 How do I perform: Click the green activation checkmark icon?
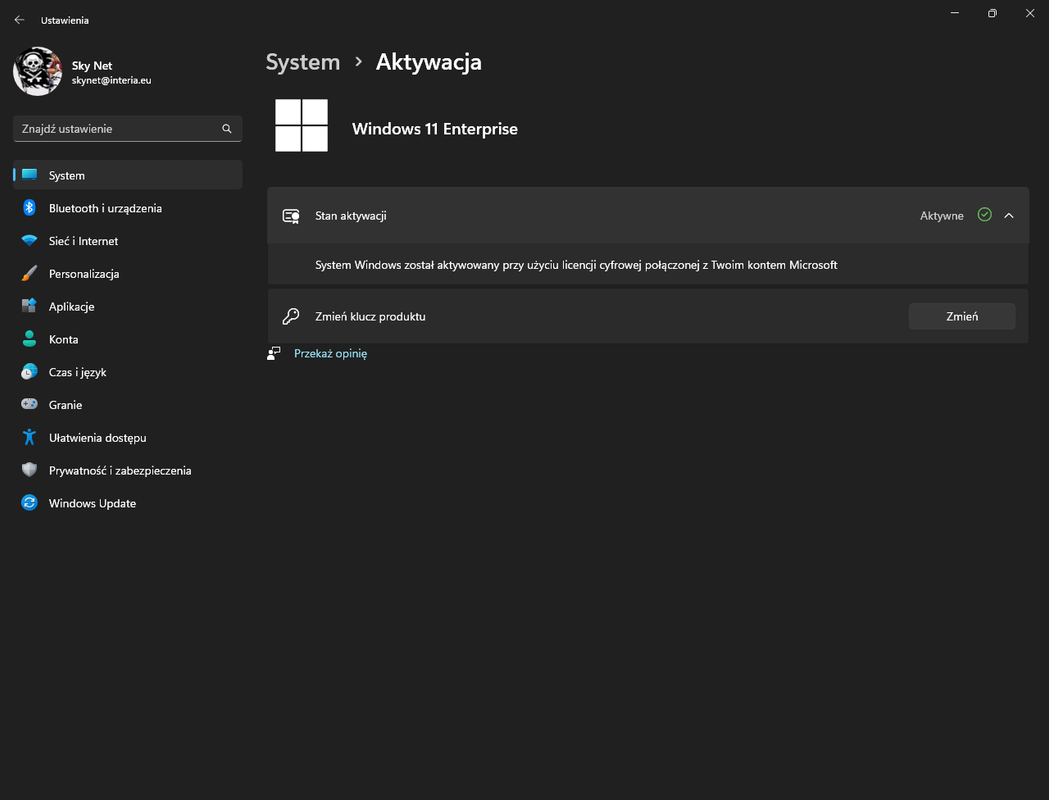(984, 215)
